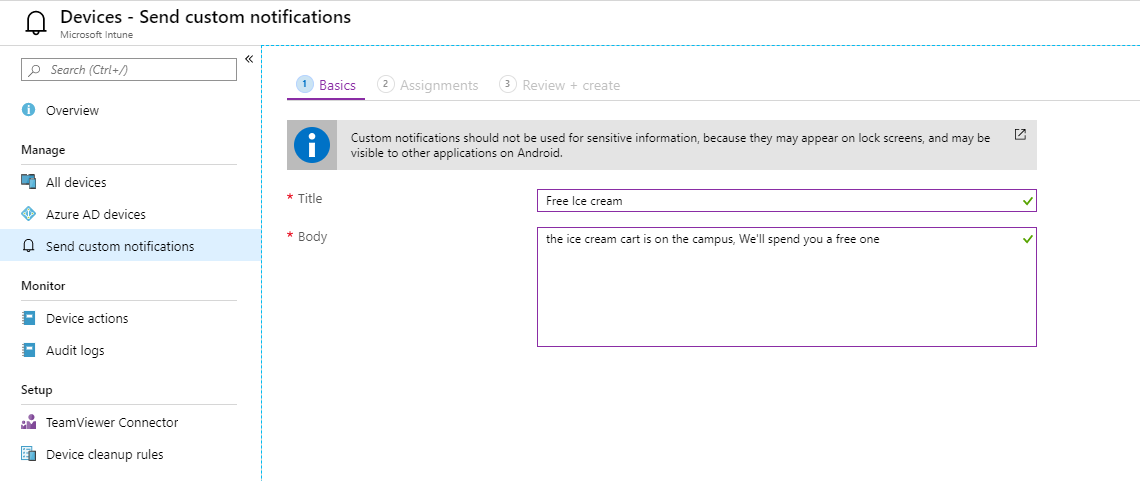The height and width of the screenshot is (481, 1140).
Task: Click the blue info icon in banner
Action: pos(312,146)
